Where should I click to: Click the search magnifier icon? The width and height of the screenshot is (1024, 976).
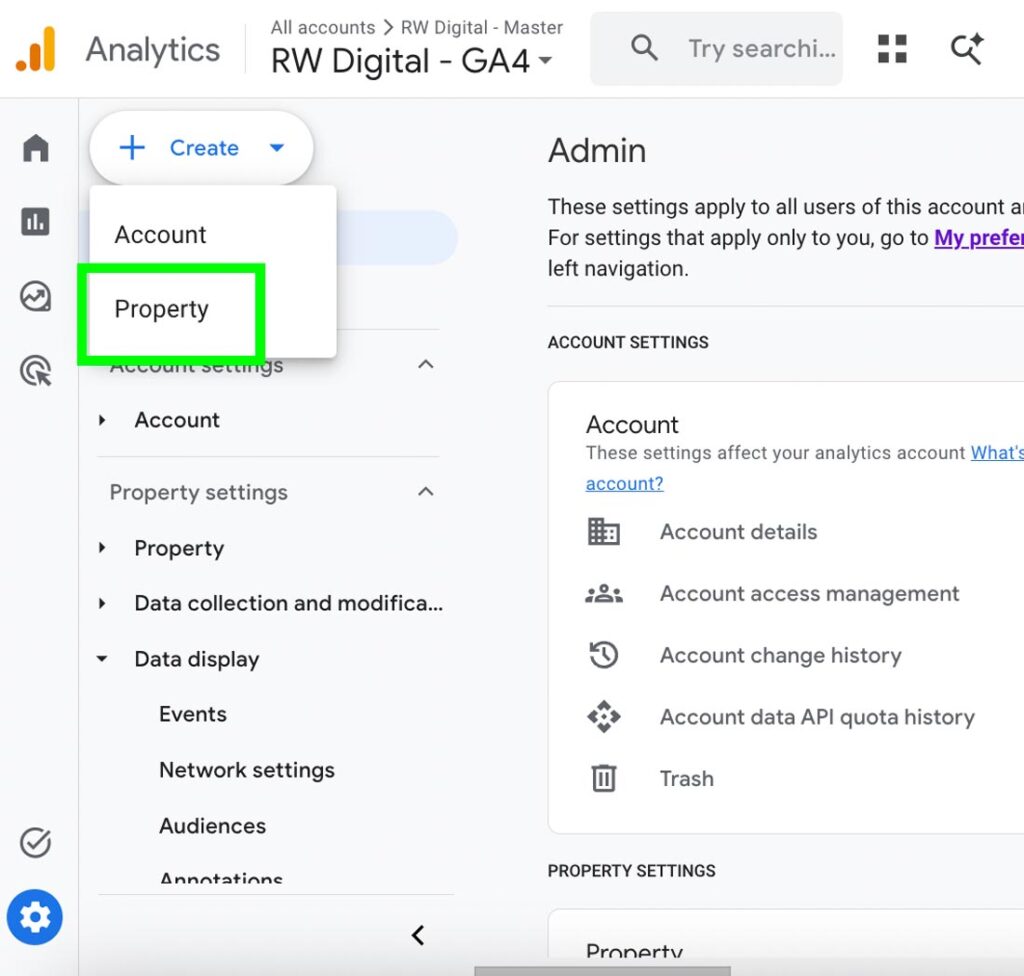pyautogui.click(x=644, y=48)
